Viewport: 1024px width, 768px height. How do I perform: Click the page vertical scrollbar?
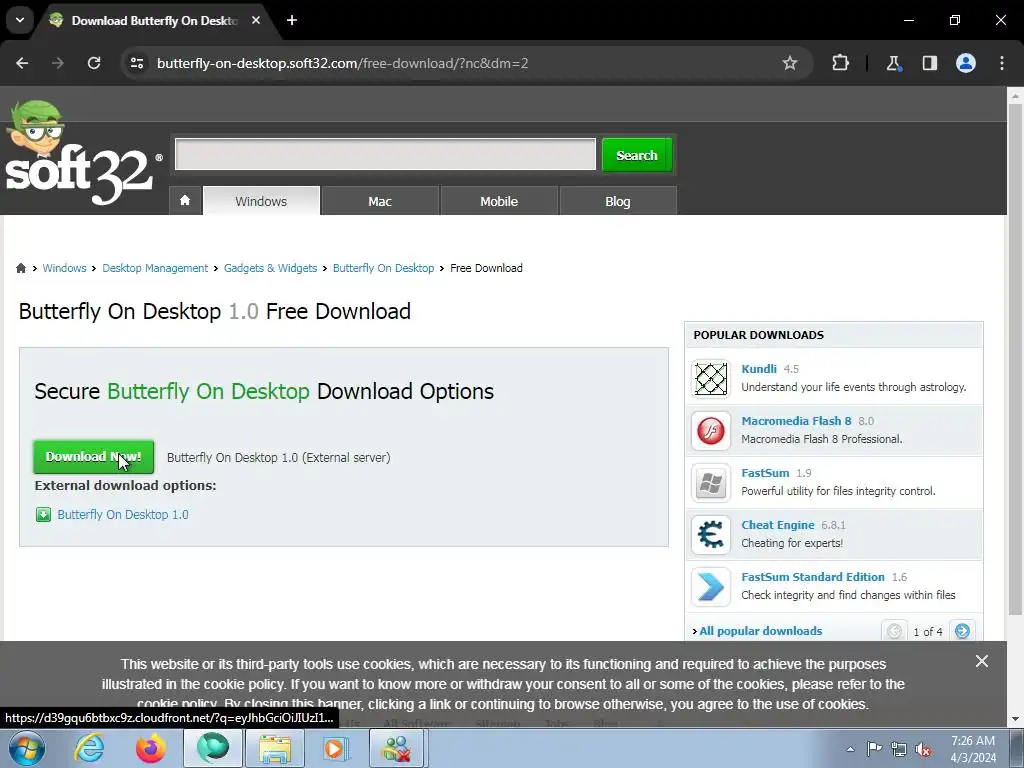1015,359
